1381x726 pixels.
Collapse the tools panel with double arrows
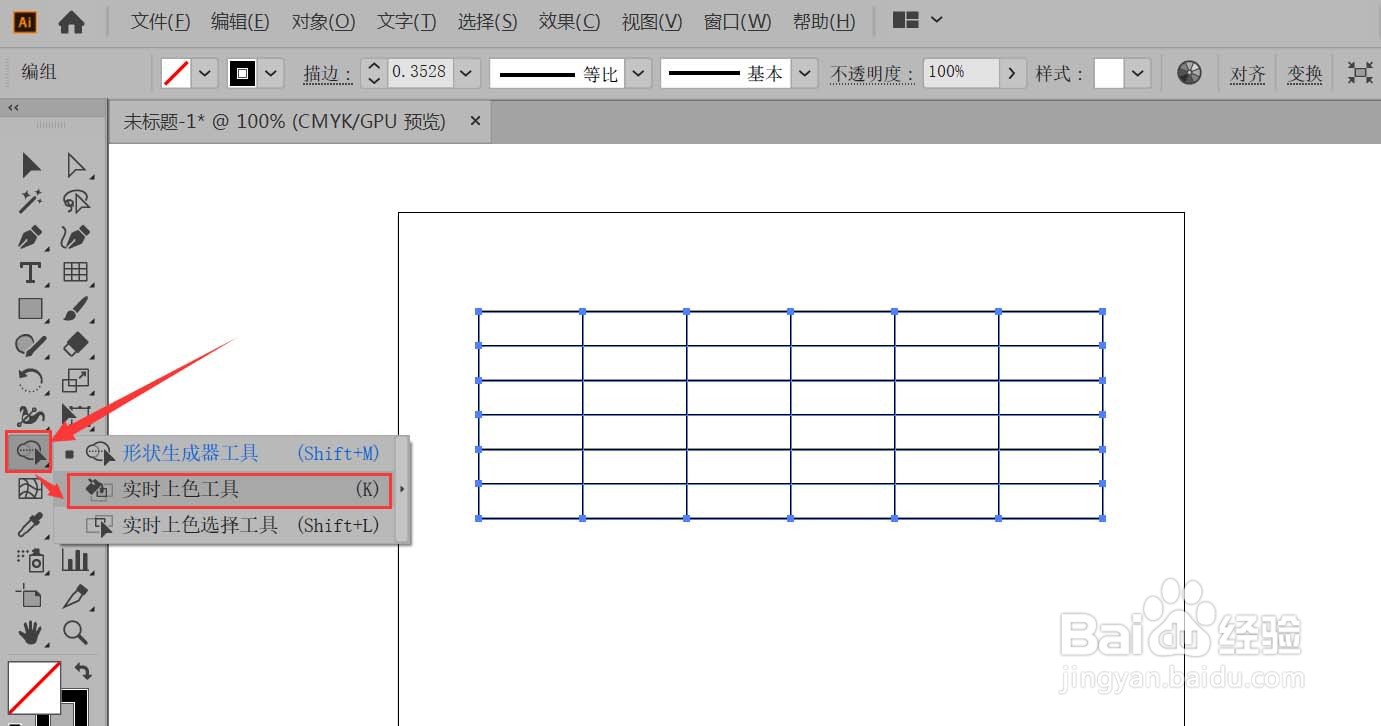click(14, 108)
